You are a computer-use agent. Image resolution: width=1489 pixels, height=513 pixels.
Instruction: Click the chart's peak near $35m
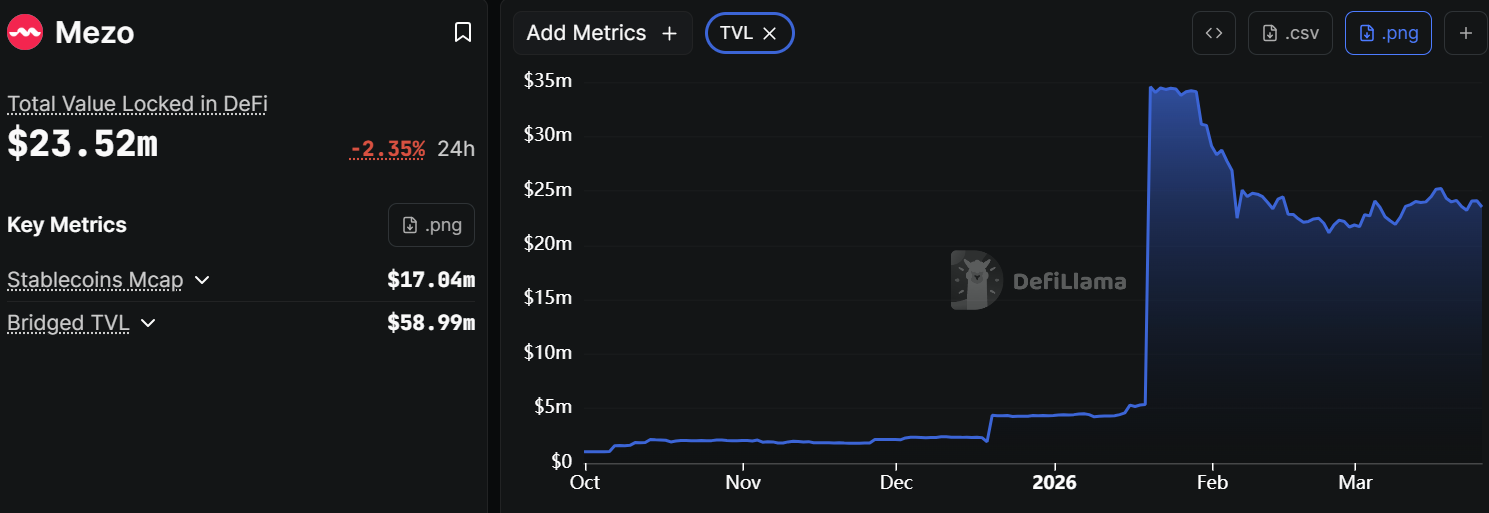pos(1153,89)
